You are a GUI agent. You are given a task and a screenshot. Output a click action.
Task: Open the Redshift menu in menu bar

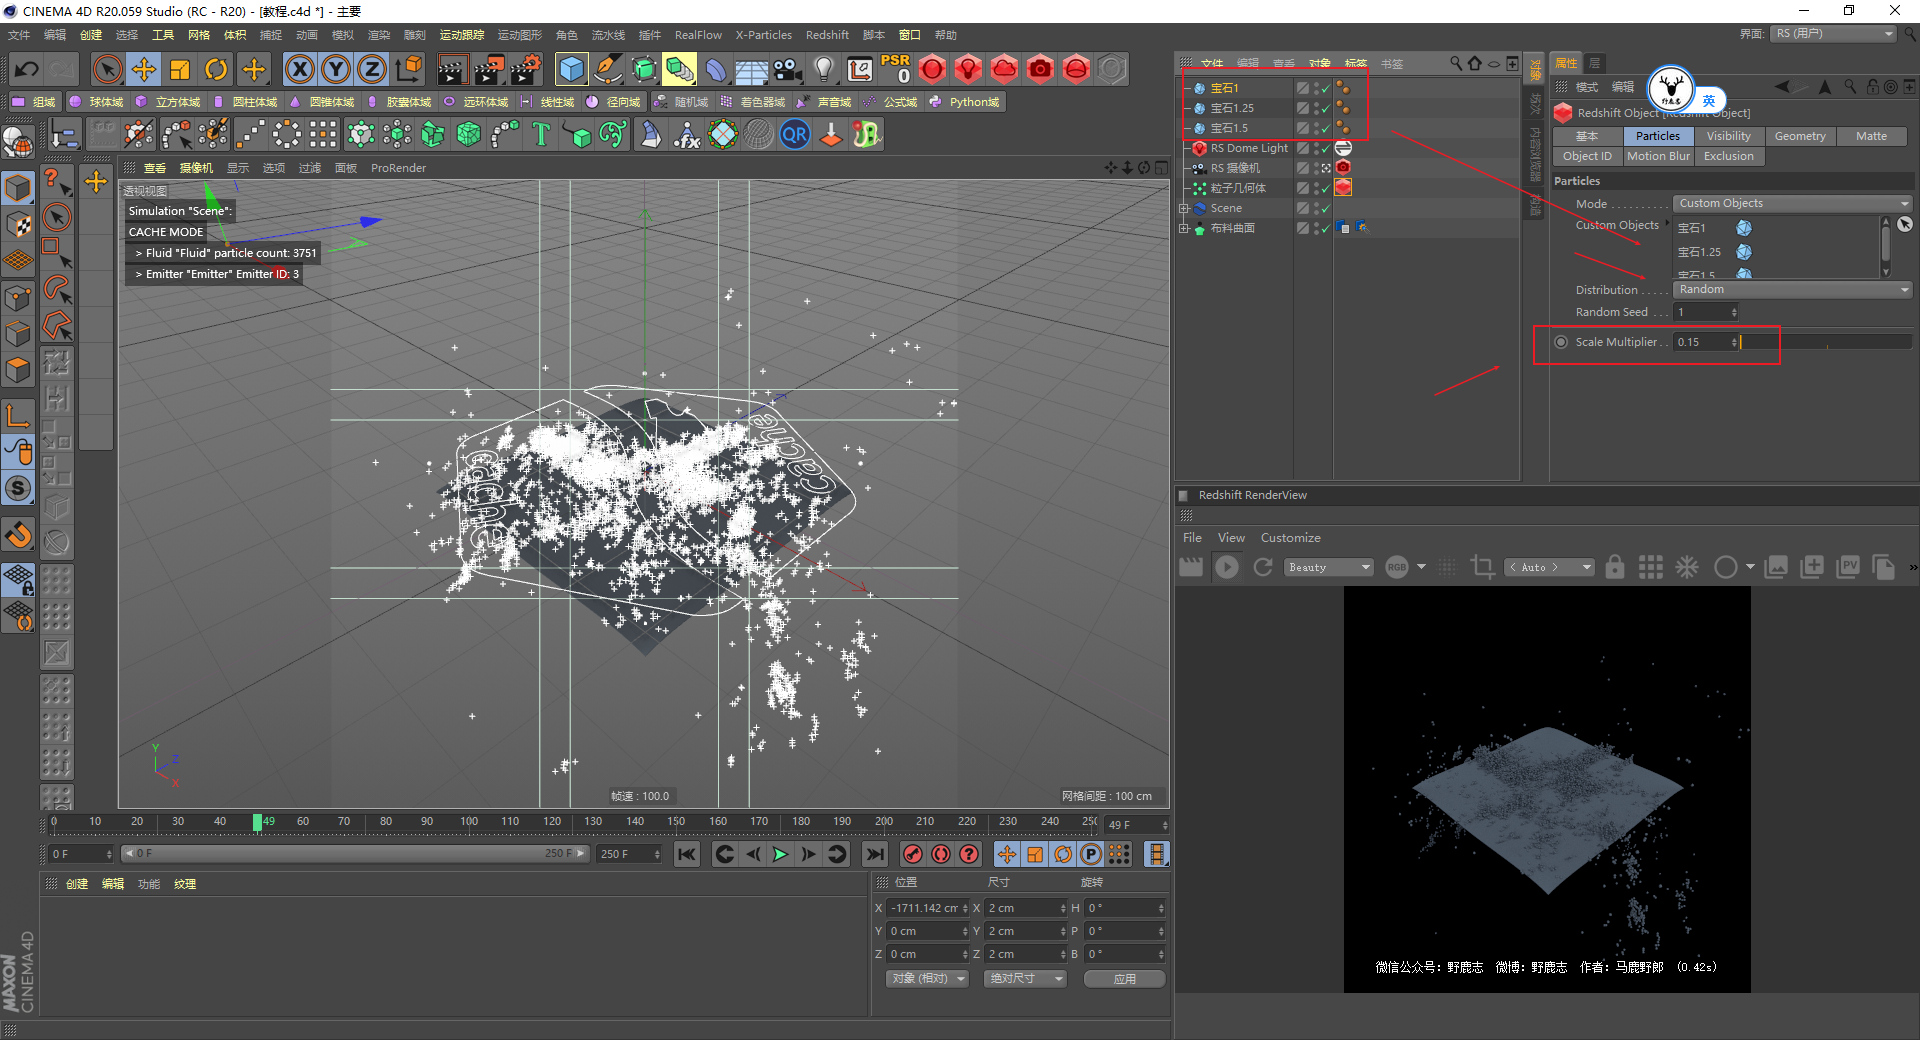827,35
